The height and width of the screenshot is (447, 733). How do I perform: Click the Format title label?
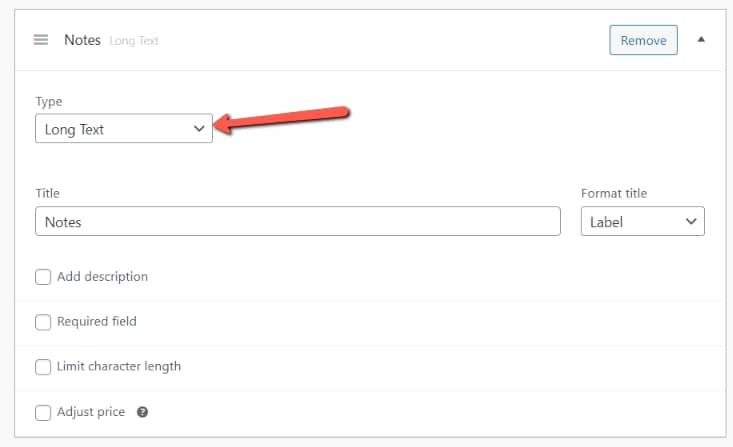tap(614, 193)
